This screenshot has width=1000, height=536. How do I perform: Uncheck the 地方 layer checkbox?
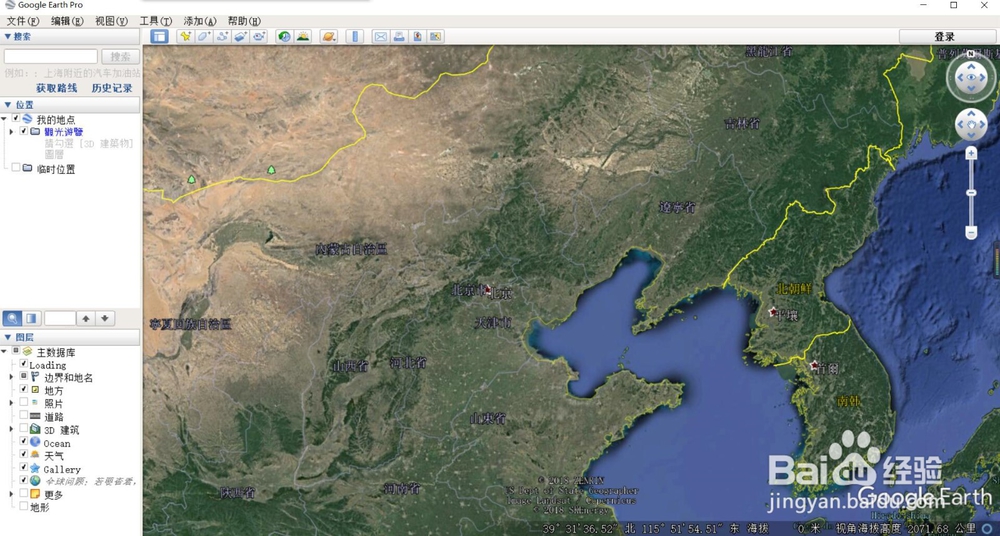point(24,389)
